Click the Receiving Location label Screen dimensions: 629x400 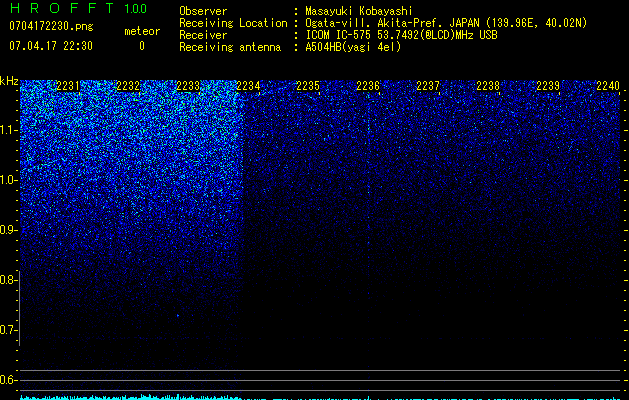233,23
